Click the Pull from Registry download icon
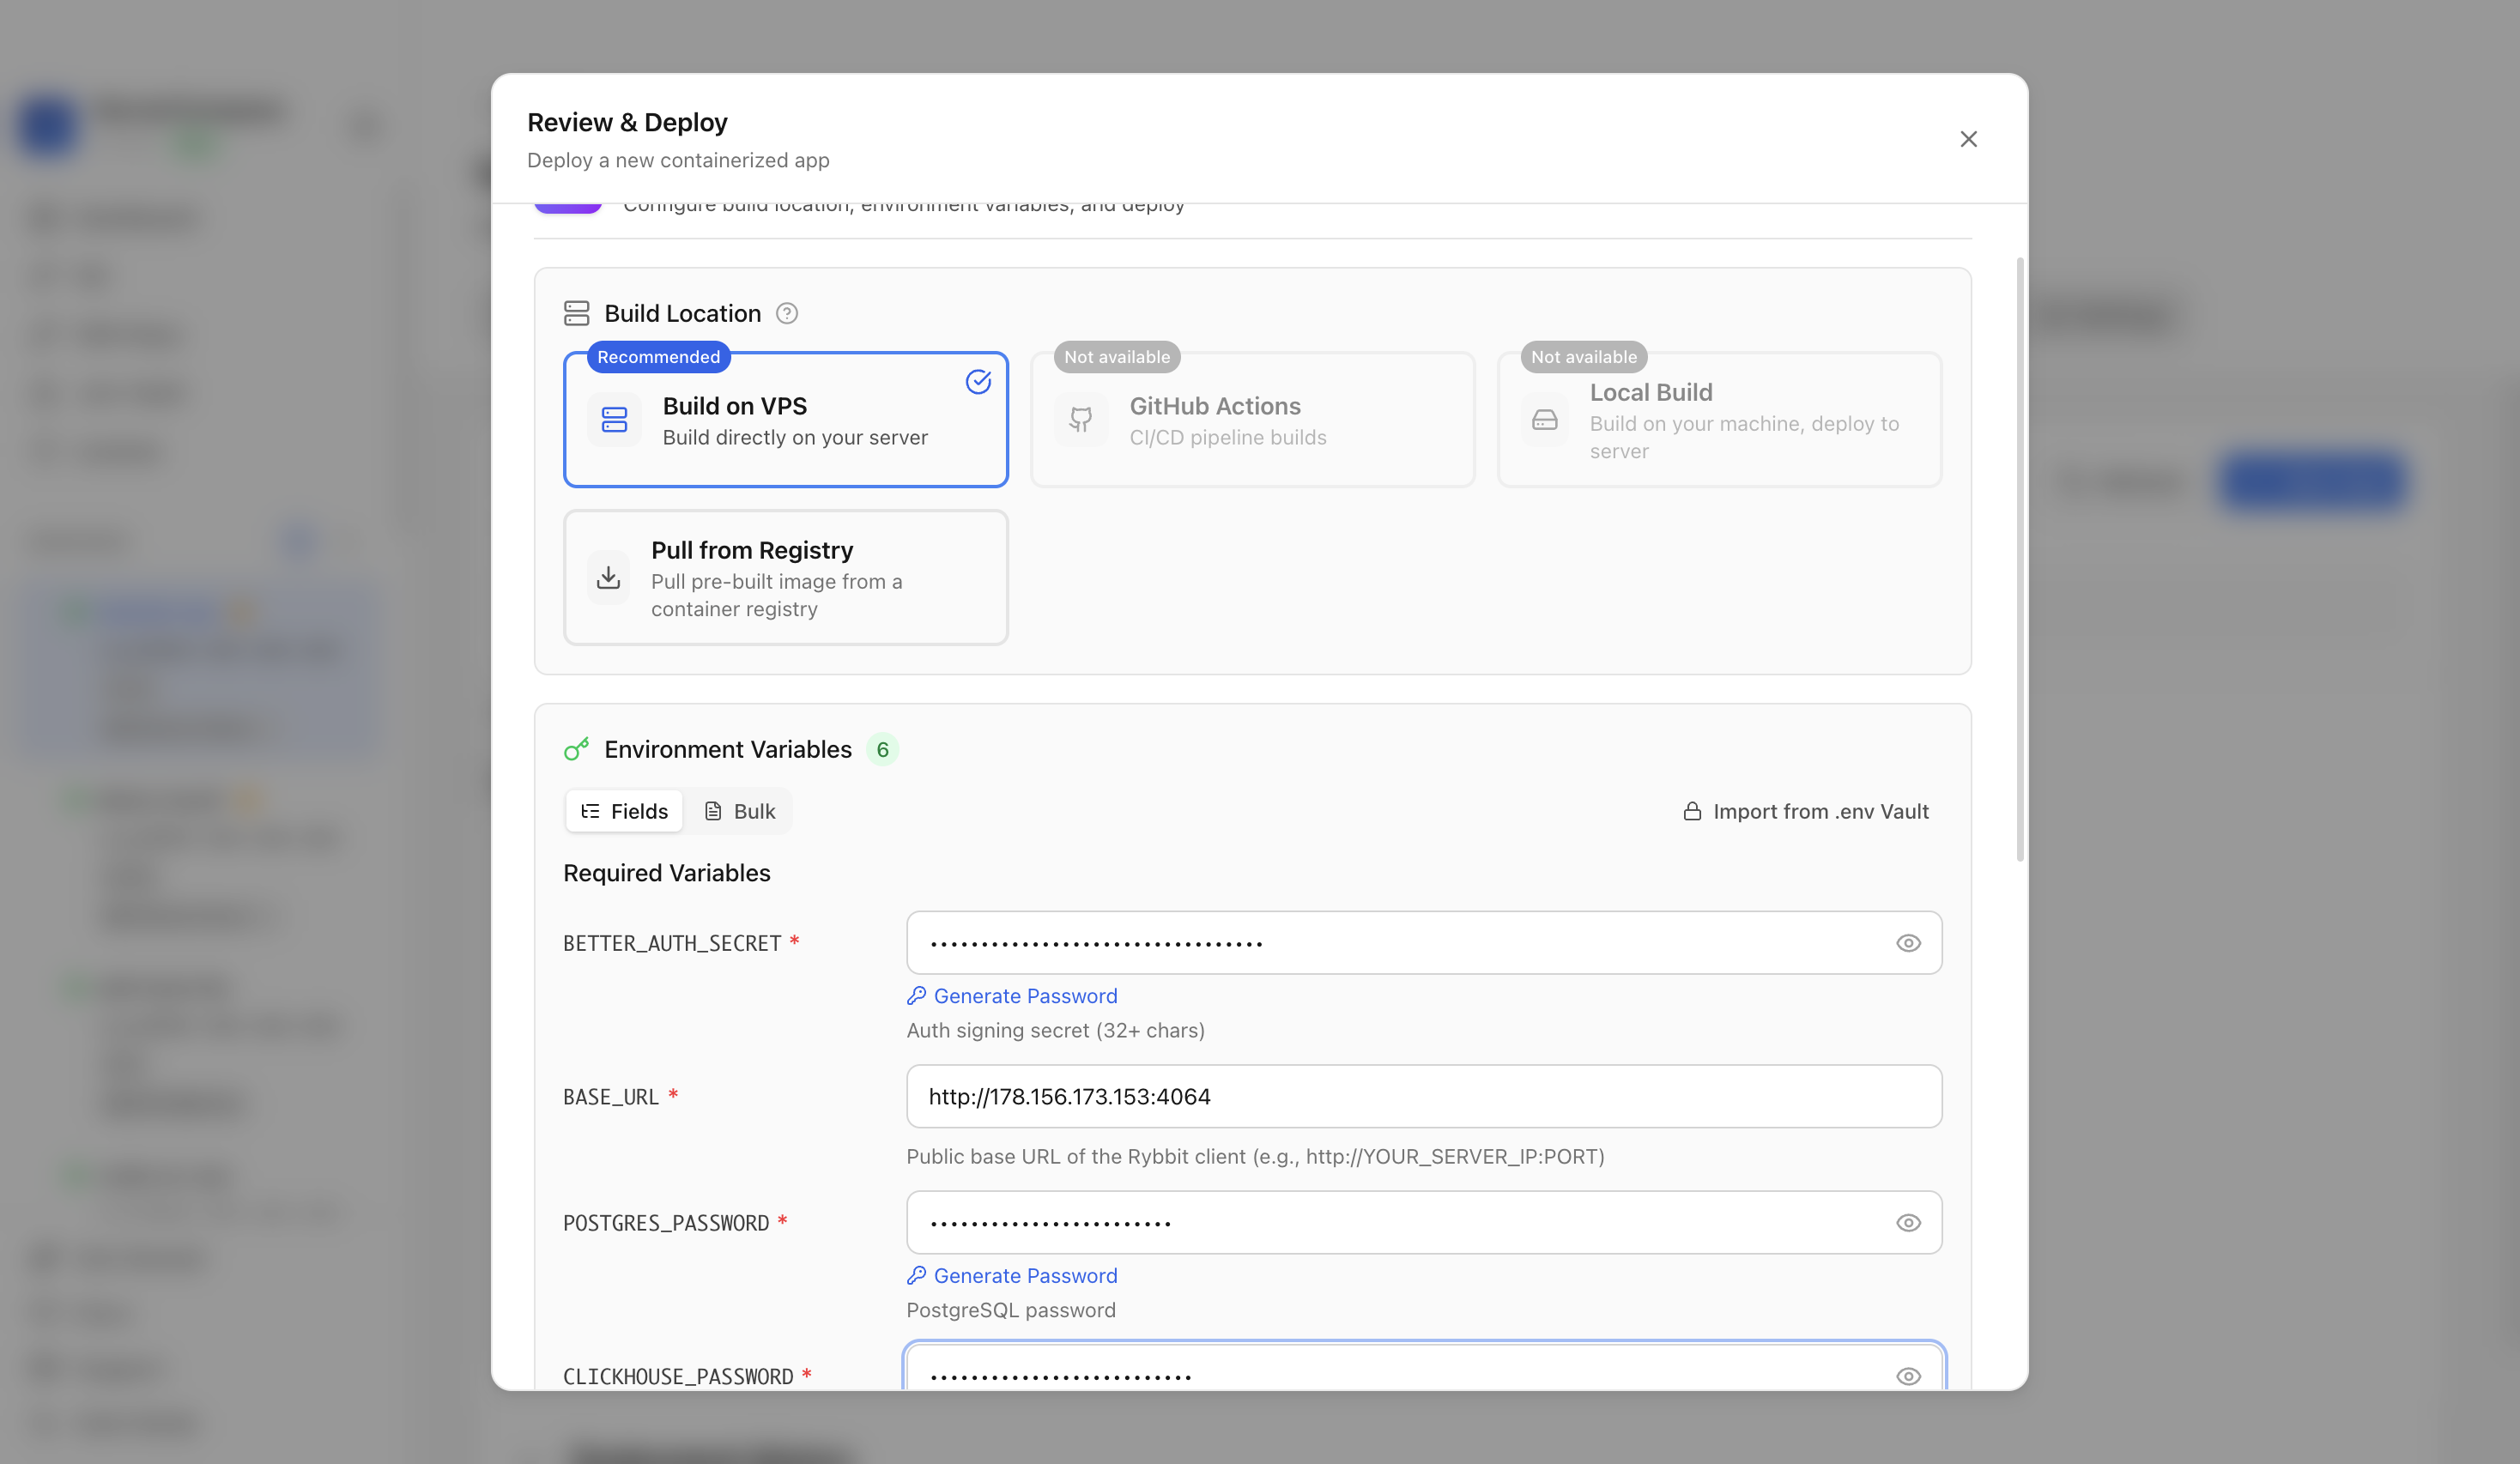The width and height of the screenshot is (2520, 1464). pyautogui.click(x=608, y=578)
